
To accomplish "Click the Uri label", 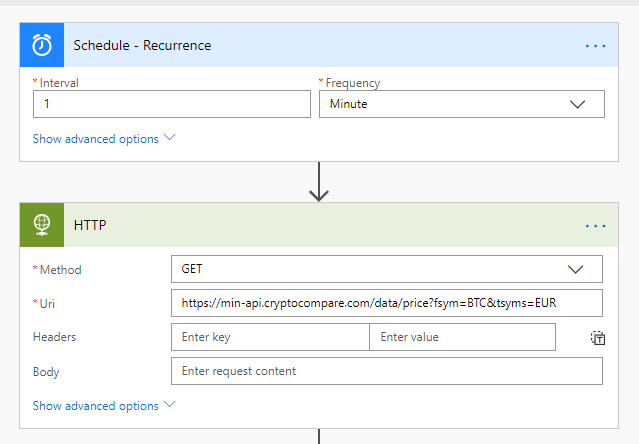I will [47, 303].
